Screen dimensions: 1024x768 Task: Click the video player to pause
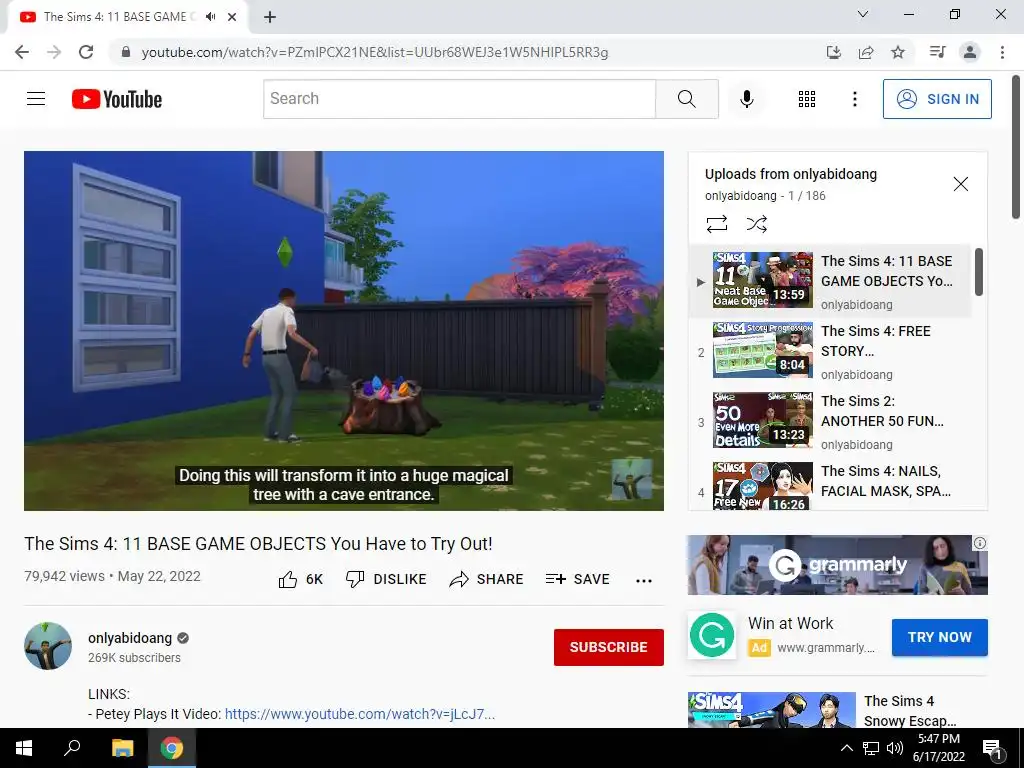coord(344,331)
